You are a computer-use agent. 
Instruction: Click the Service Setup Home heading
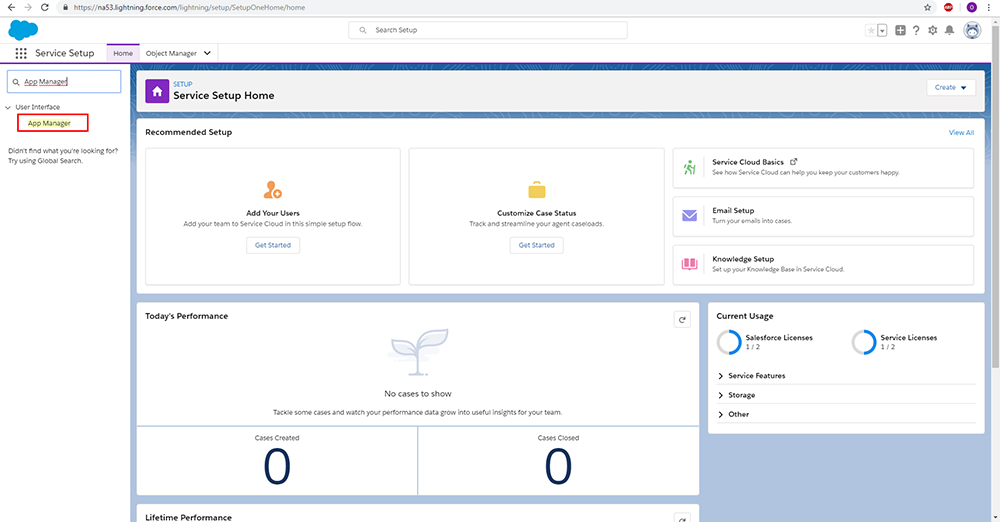coord(224,96)
